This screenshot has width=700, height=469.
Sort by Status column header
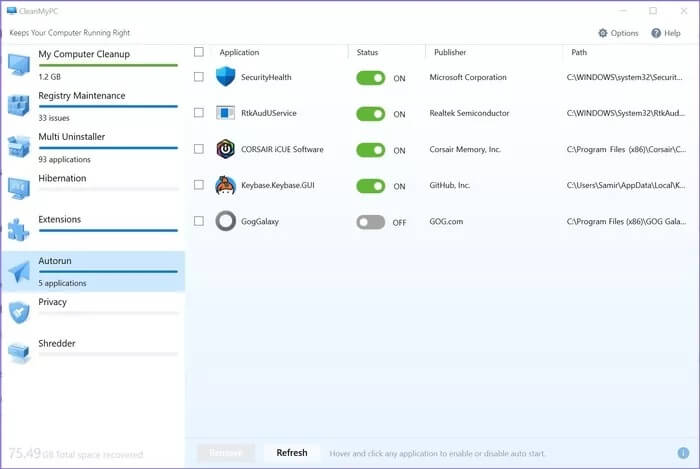tap(367, 52)
